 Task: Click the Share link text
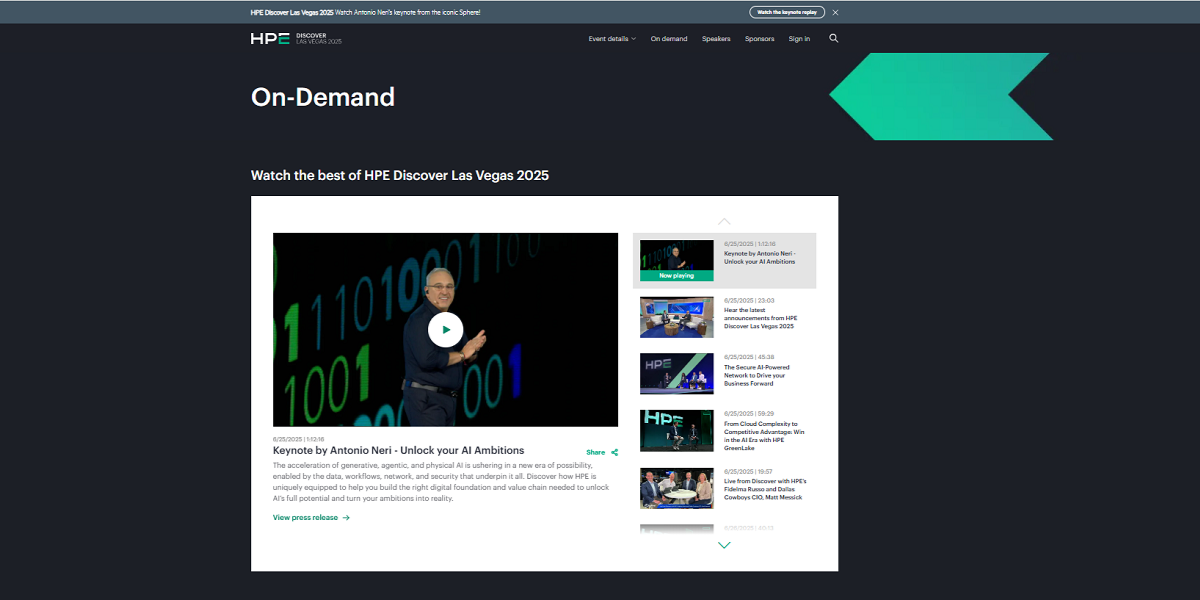(x=596, y=453)
